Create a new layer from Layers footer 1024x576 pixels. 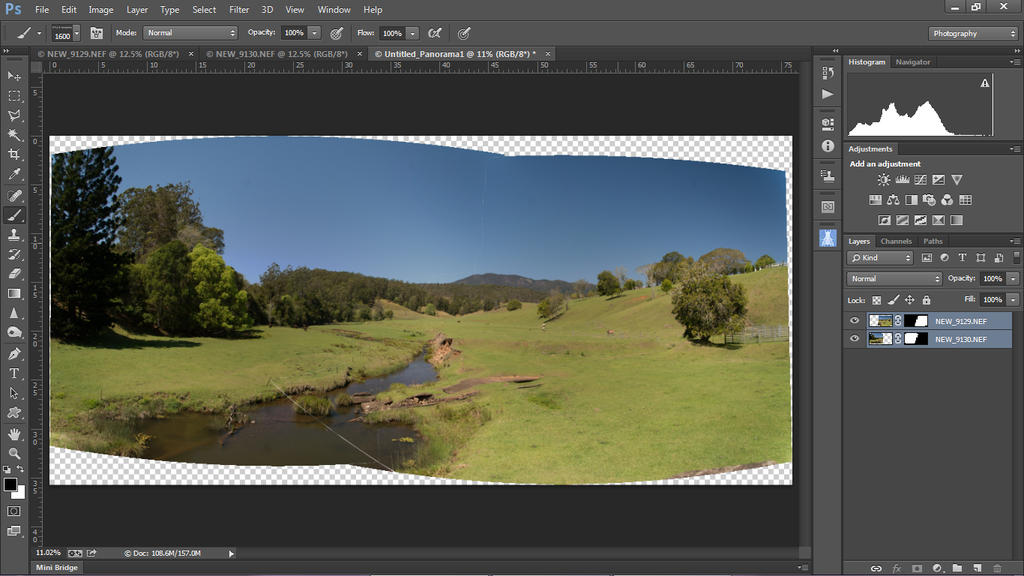pyautogui.click(x=977, y=568)
